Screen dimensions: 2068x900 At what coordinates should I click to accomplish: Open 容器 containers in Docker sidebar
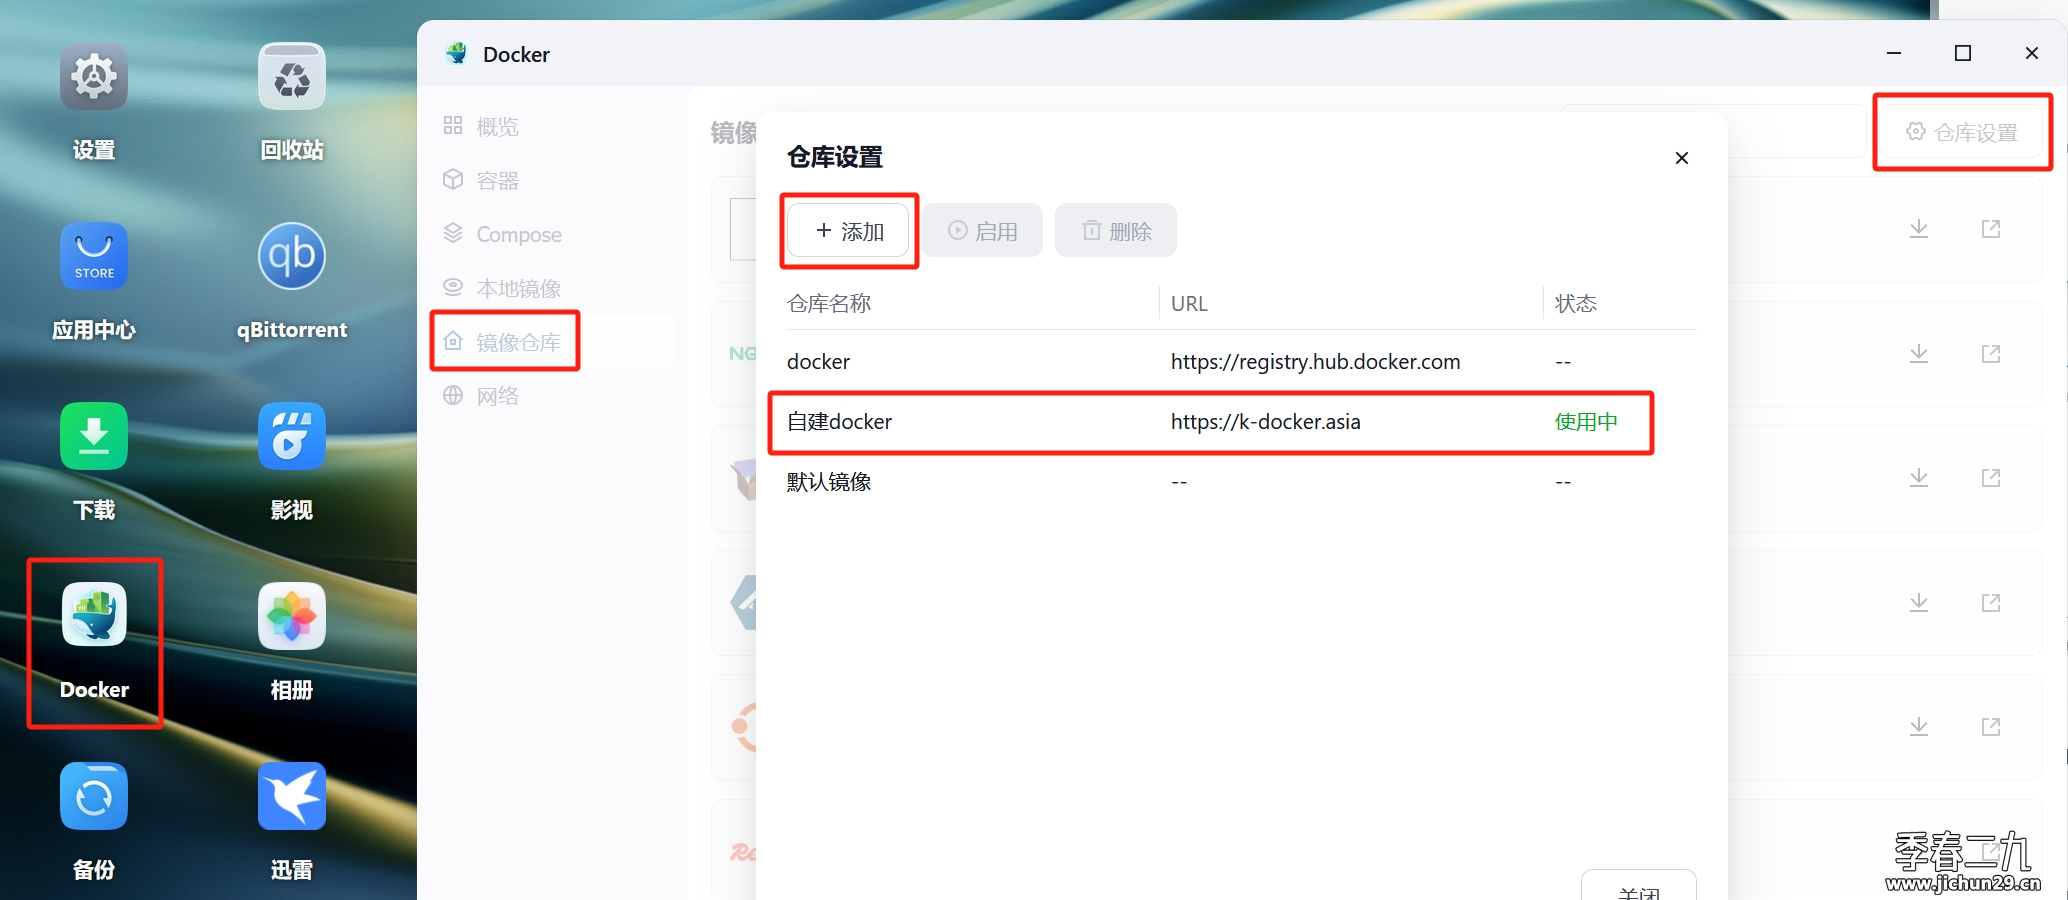[552, 180]
